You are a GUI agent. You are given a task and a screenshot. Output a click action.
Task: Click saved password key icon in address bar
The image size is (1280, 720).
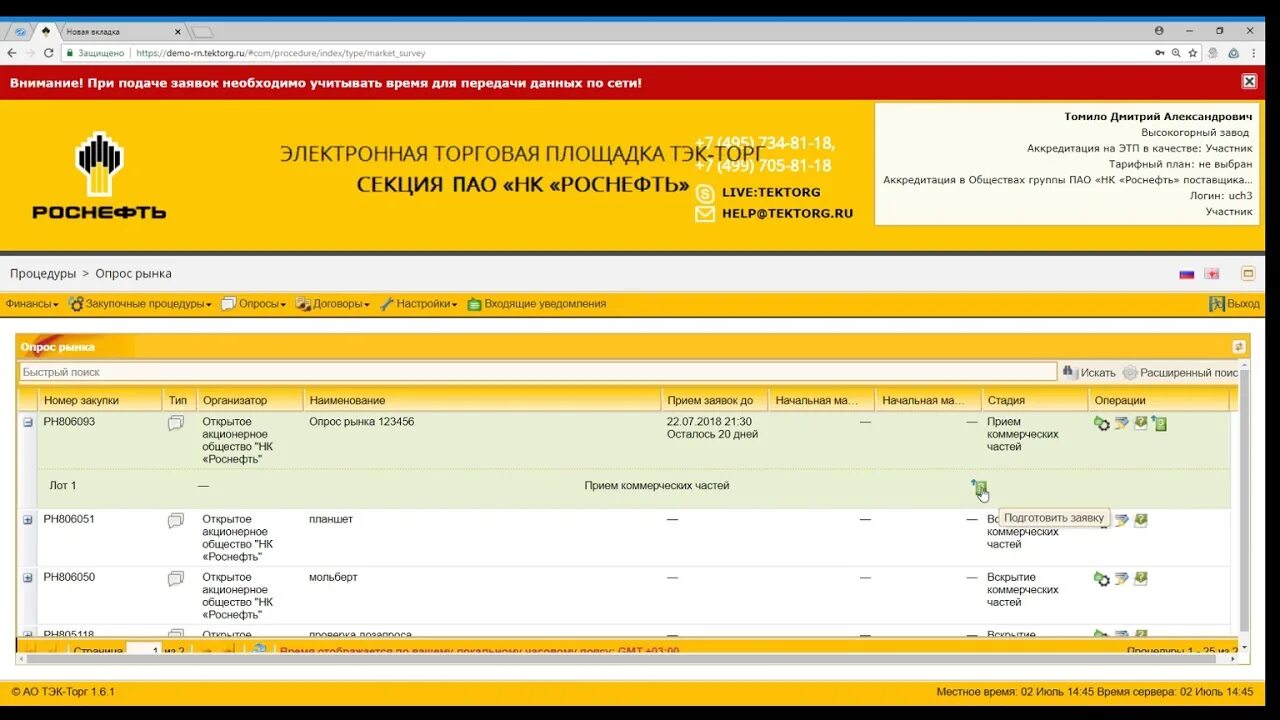tap(1160, 53)
